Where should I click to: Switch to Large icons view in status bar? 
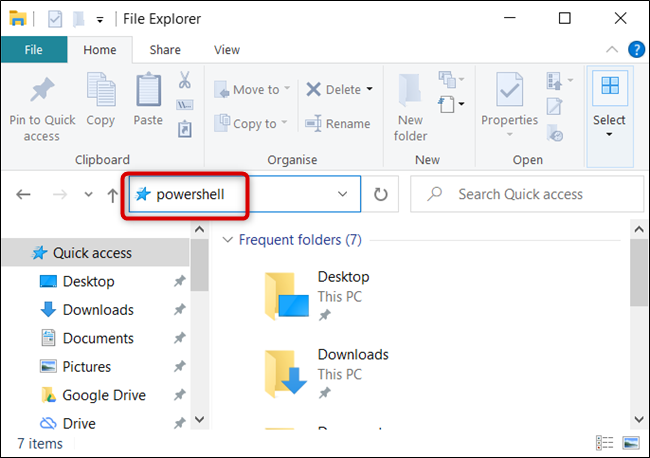click(x=631, y=443)
